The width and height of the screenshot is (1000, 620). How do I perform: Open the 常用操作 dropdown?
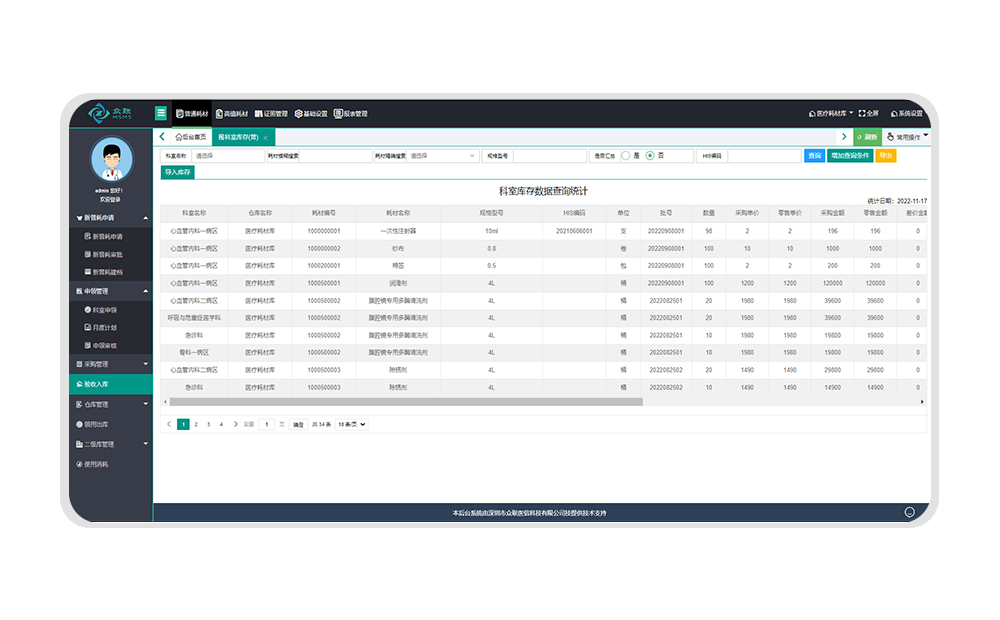click(908, 137)
